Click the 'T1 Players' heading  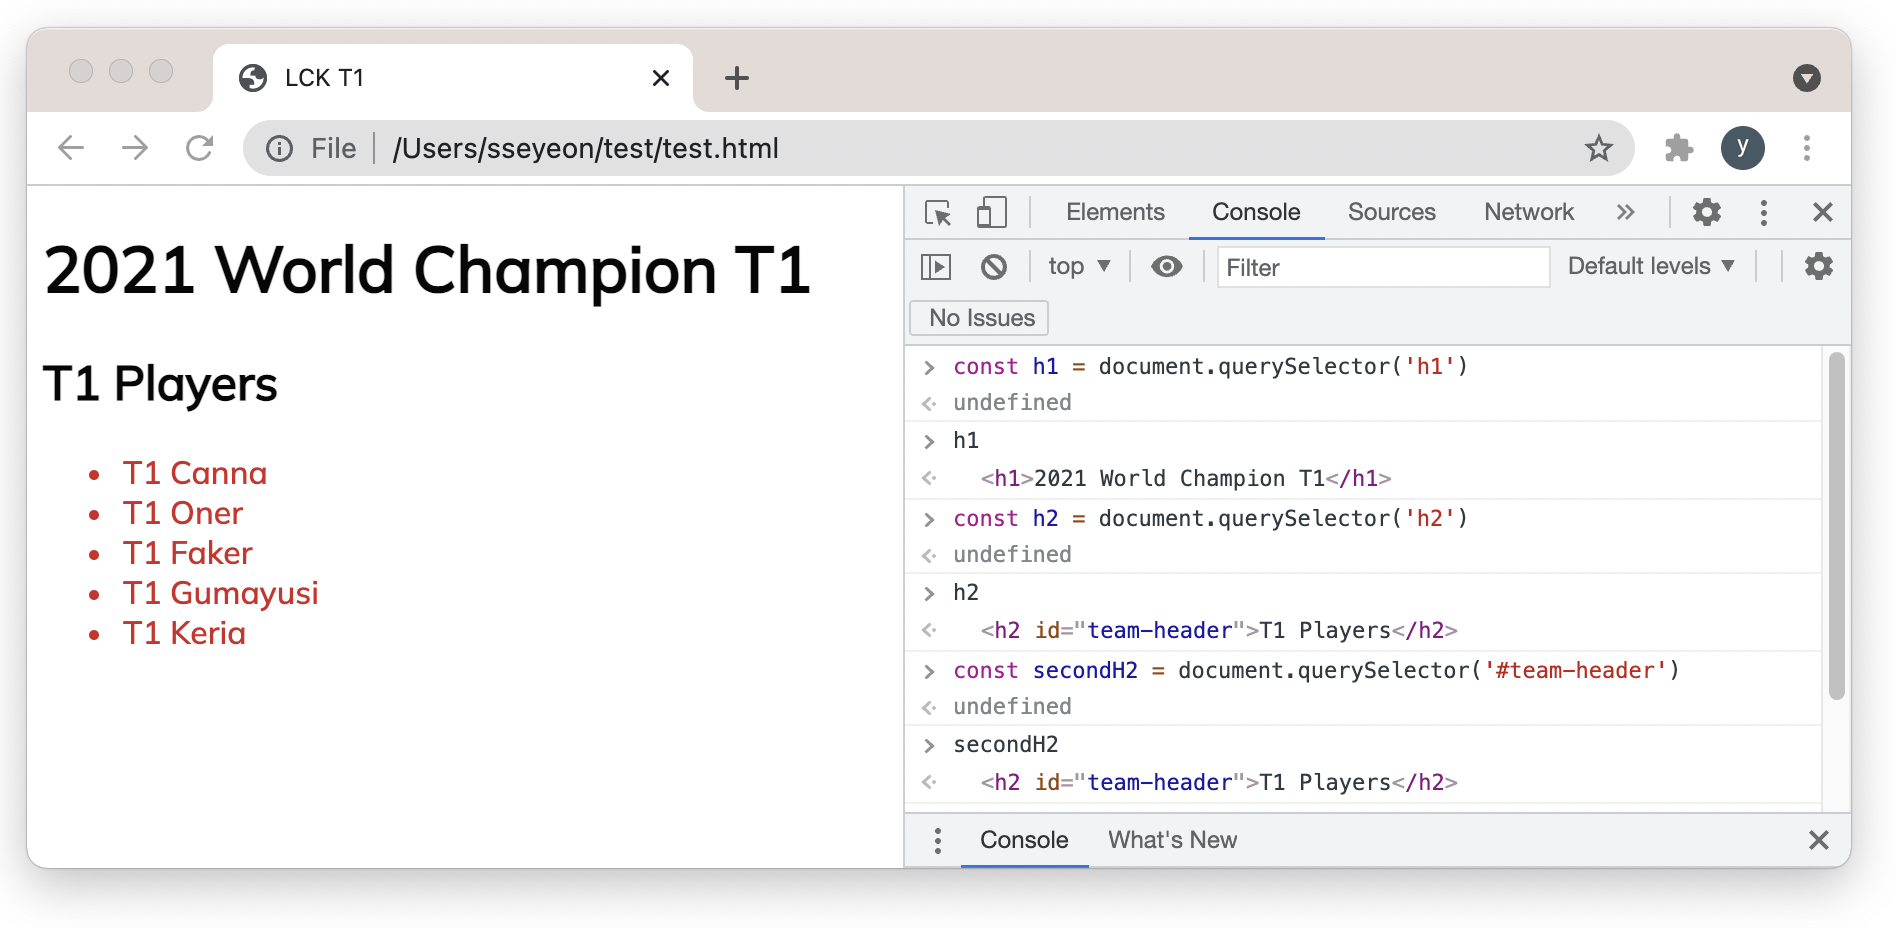tap(160, 384)
